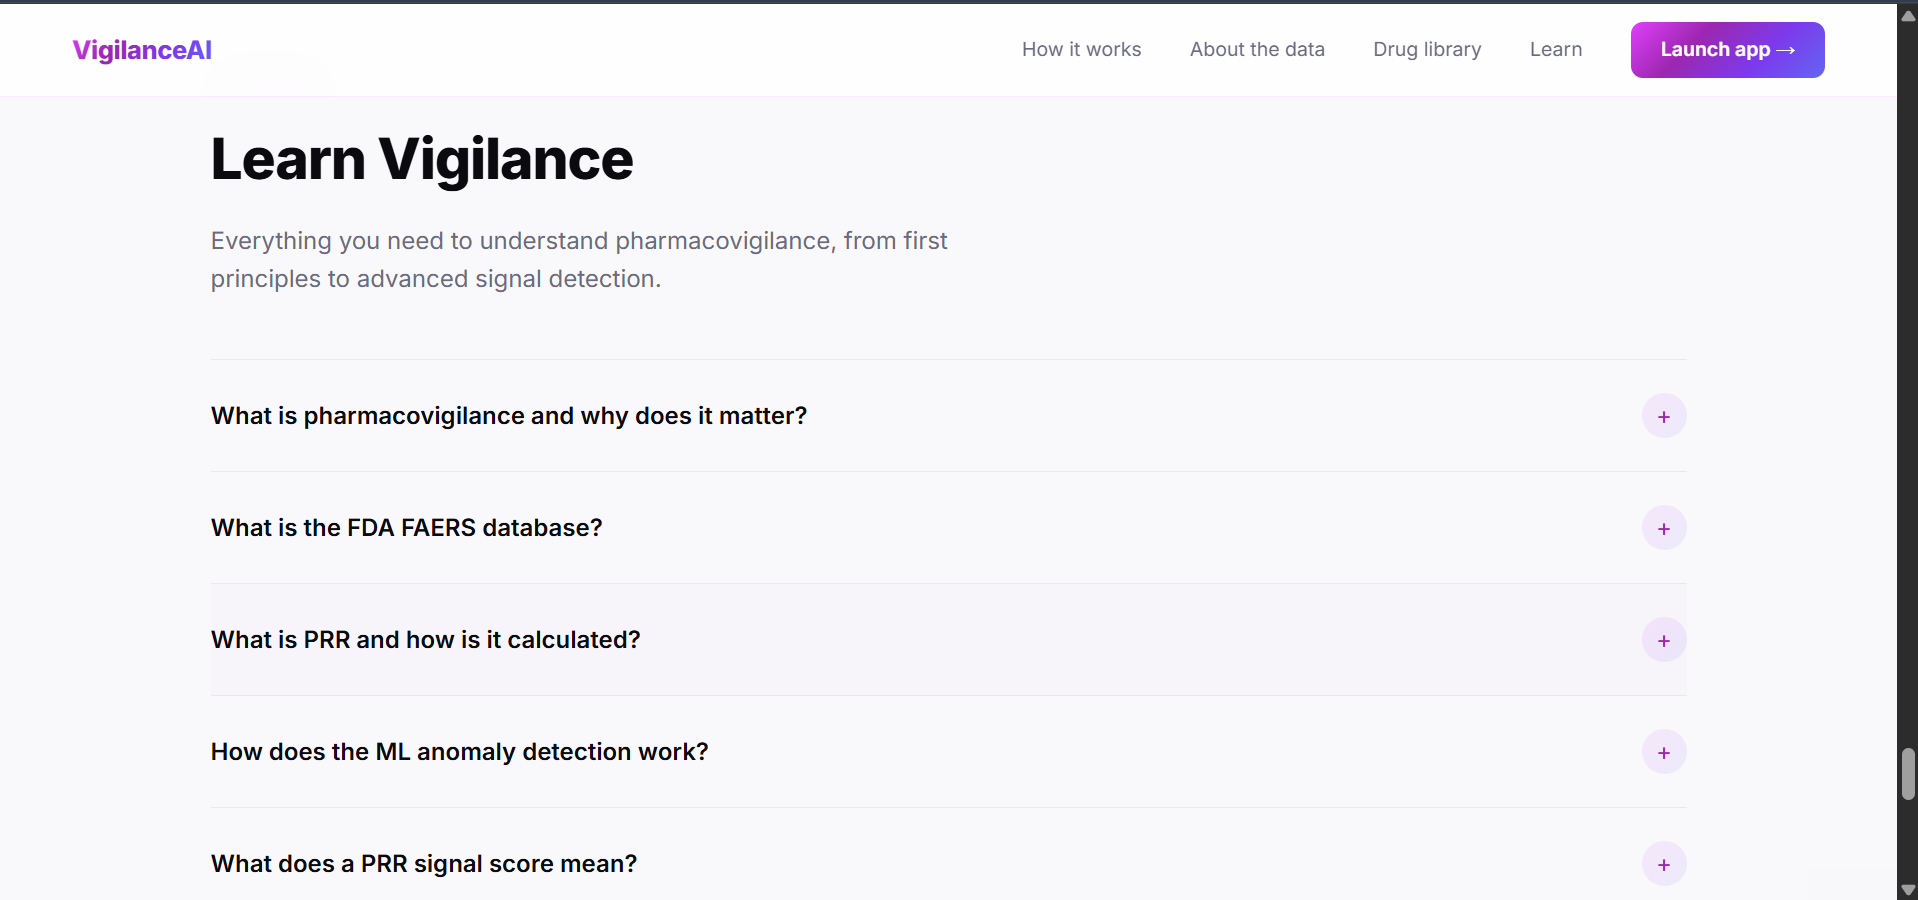The width and height of the screenshot is (1918, 900).
Task: Click the Launch app button
Action: tap(1727, 50)
